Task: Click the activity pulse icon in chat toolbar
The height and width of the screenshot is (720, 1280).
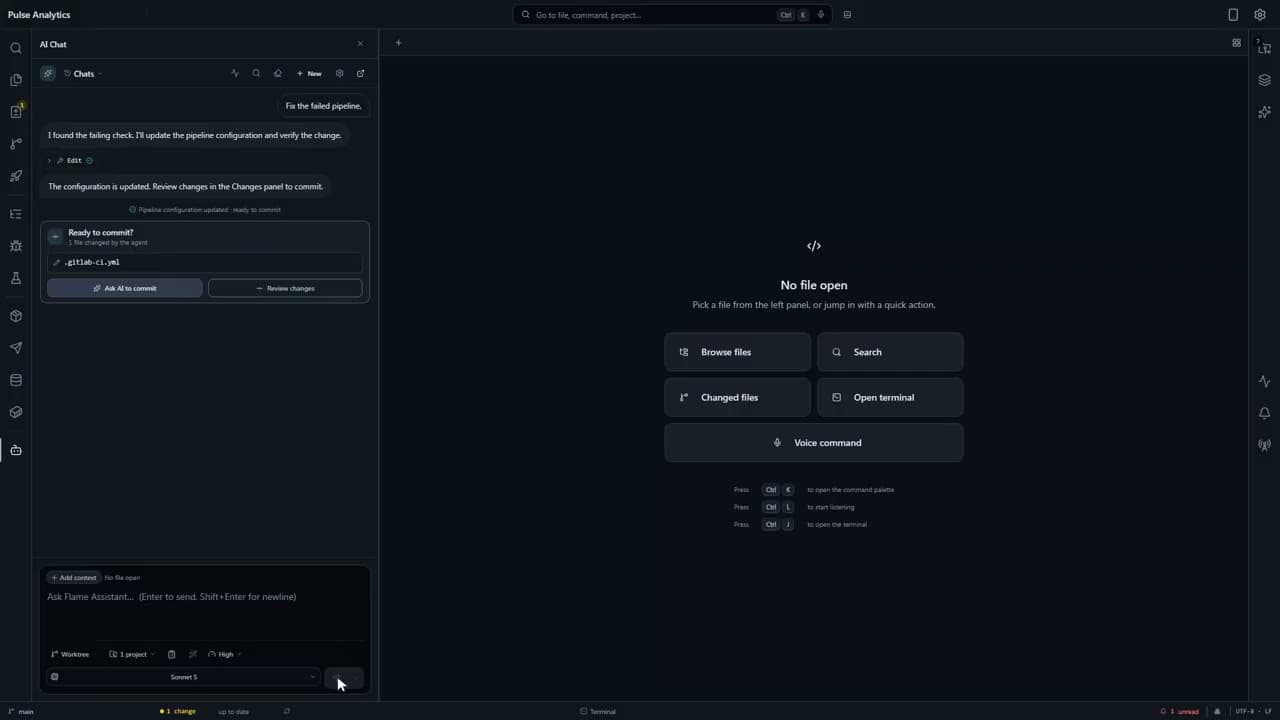Action: [x=235, y=73]
